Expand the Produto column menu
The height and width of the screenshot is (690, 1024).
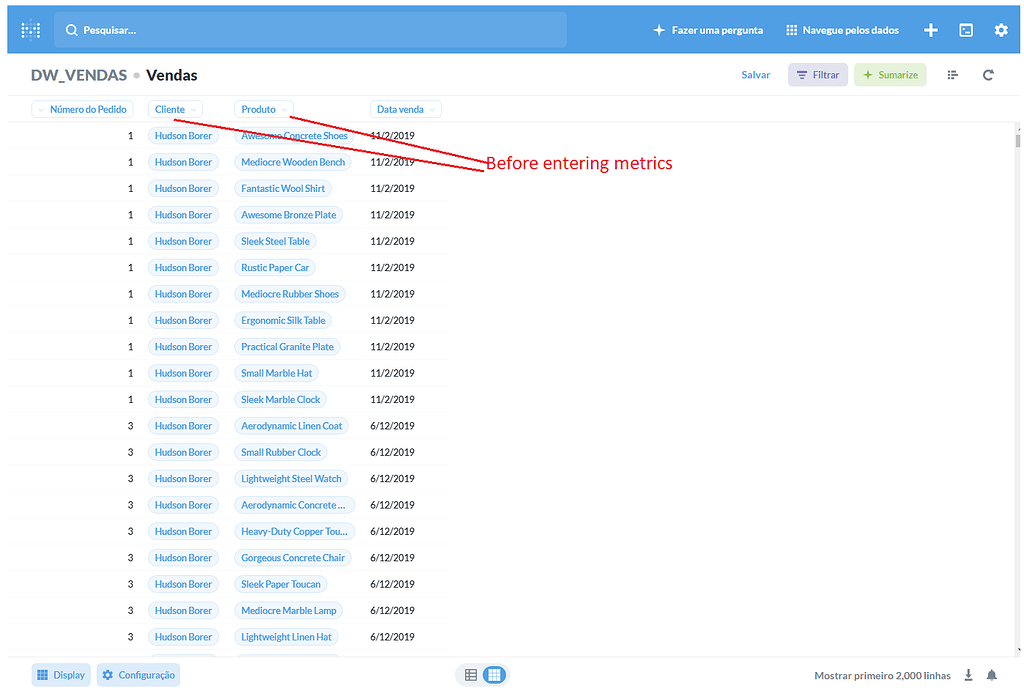coord(263,109)
